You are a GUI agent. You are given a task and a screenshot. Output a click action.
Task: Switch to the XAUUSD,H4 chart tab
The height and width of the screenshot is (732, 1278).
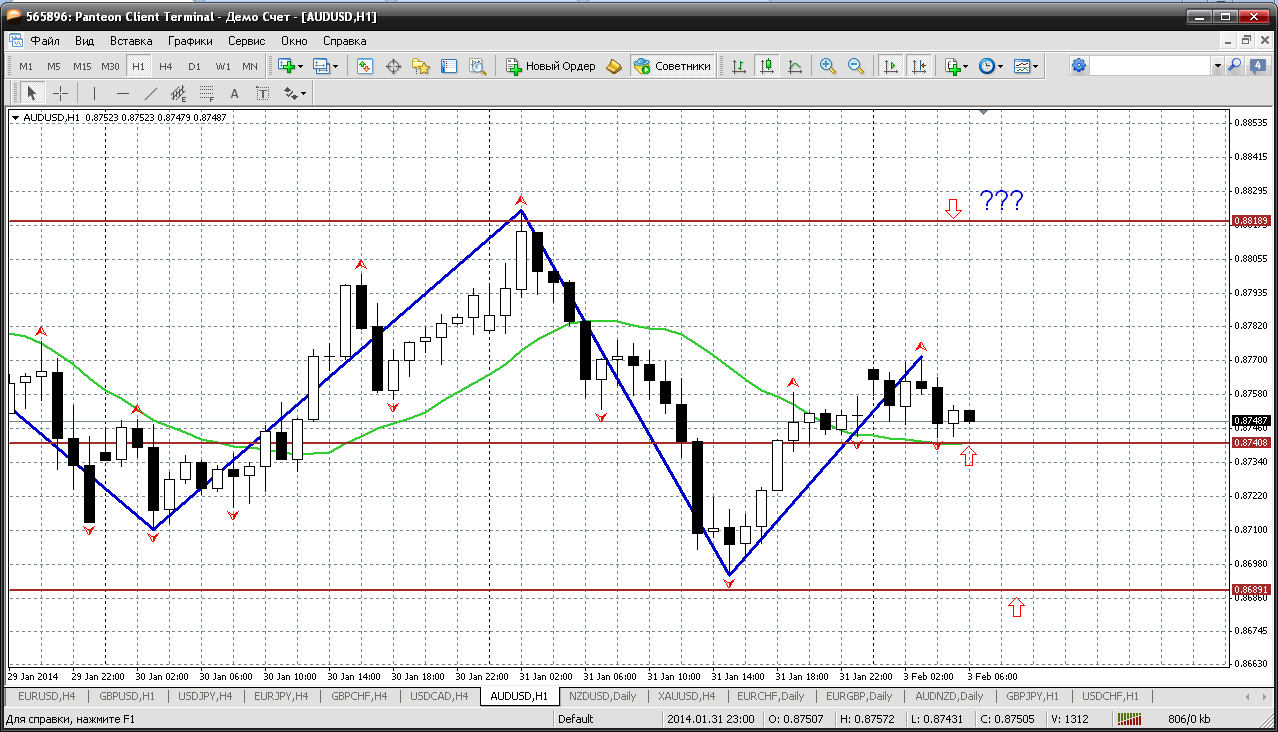point(685,696)
